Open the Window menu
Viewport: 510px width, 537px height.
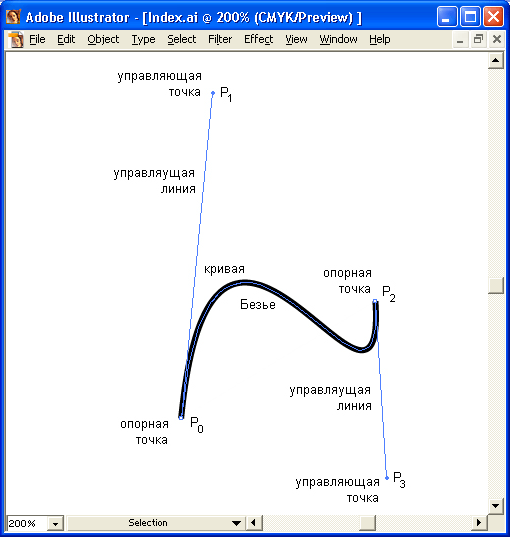338,39
